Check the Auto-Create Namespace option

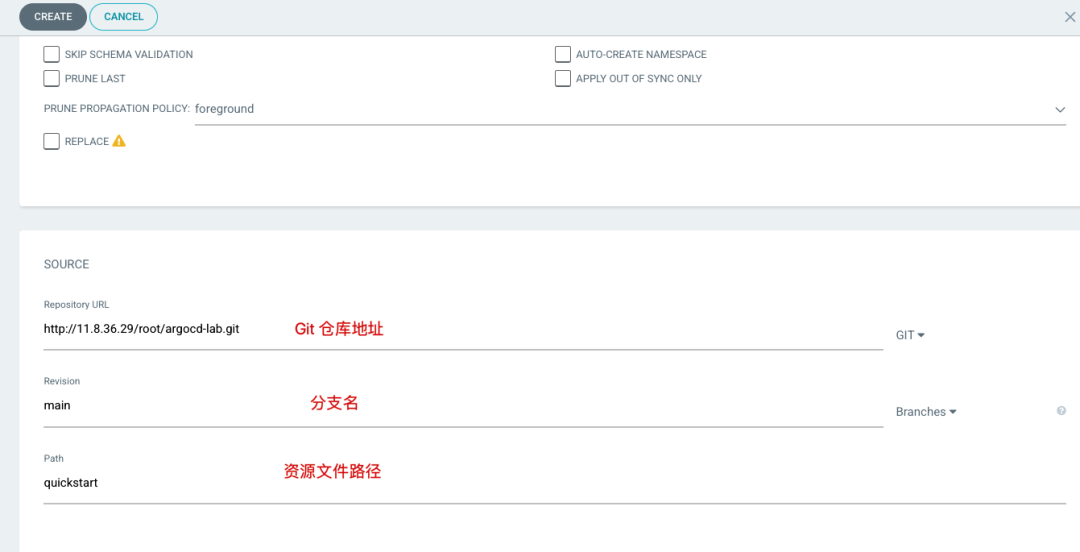[563, 54]
